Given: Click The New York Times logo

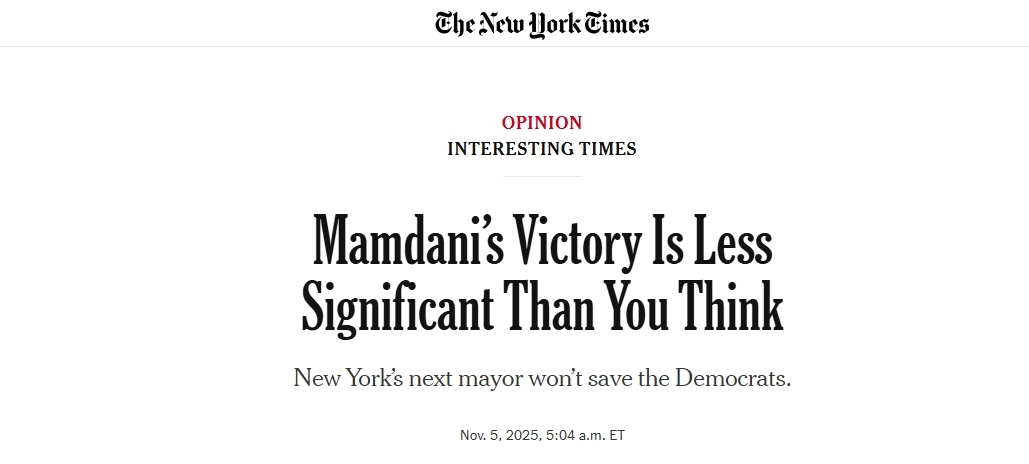Looking at the screenshot, I should pos(541,23).
